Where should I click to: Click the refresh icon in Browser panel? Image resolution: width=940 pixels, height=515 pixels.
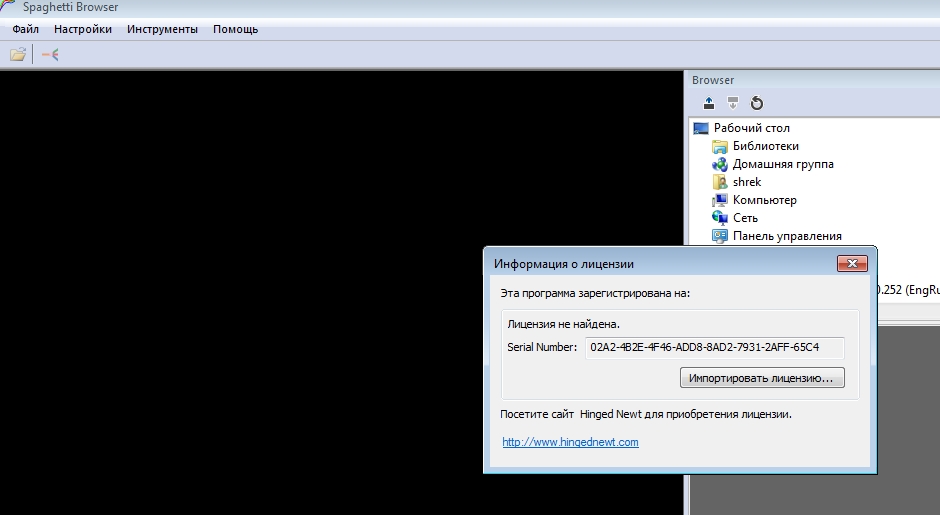coord(757,103)
